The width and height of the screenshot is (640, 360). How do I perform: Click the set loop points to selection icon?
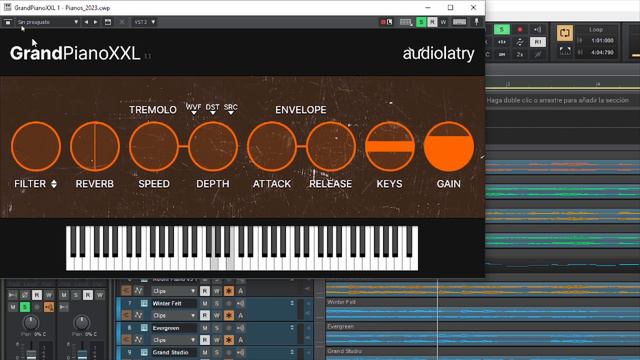[x=565, y=51]
